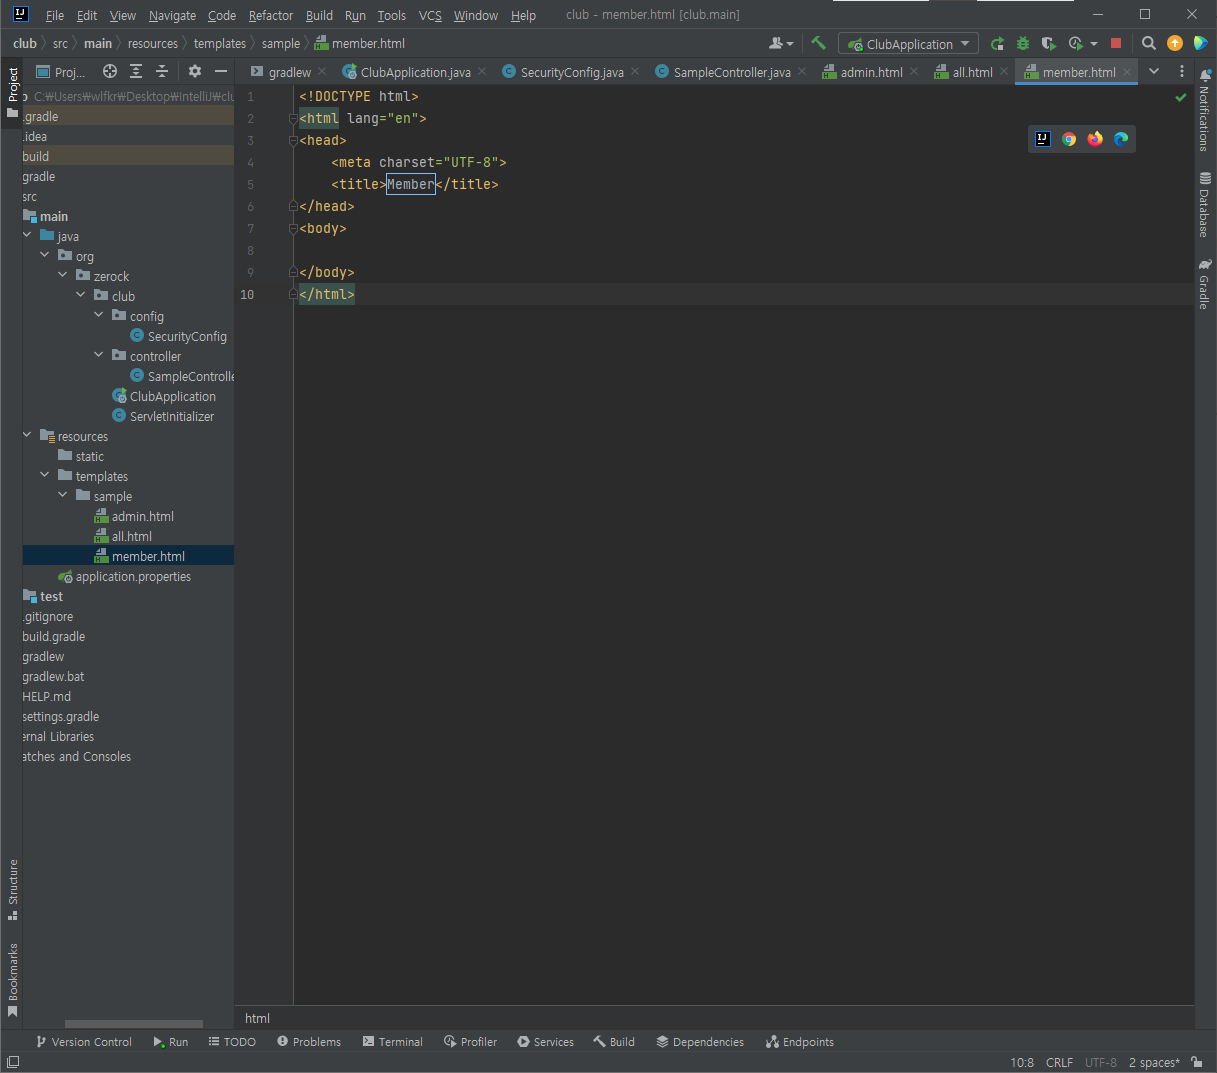
Task: Toggle the Bookmarks tool window stripe button
Action: (x=12, y=981)
